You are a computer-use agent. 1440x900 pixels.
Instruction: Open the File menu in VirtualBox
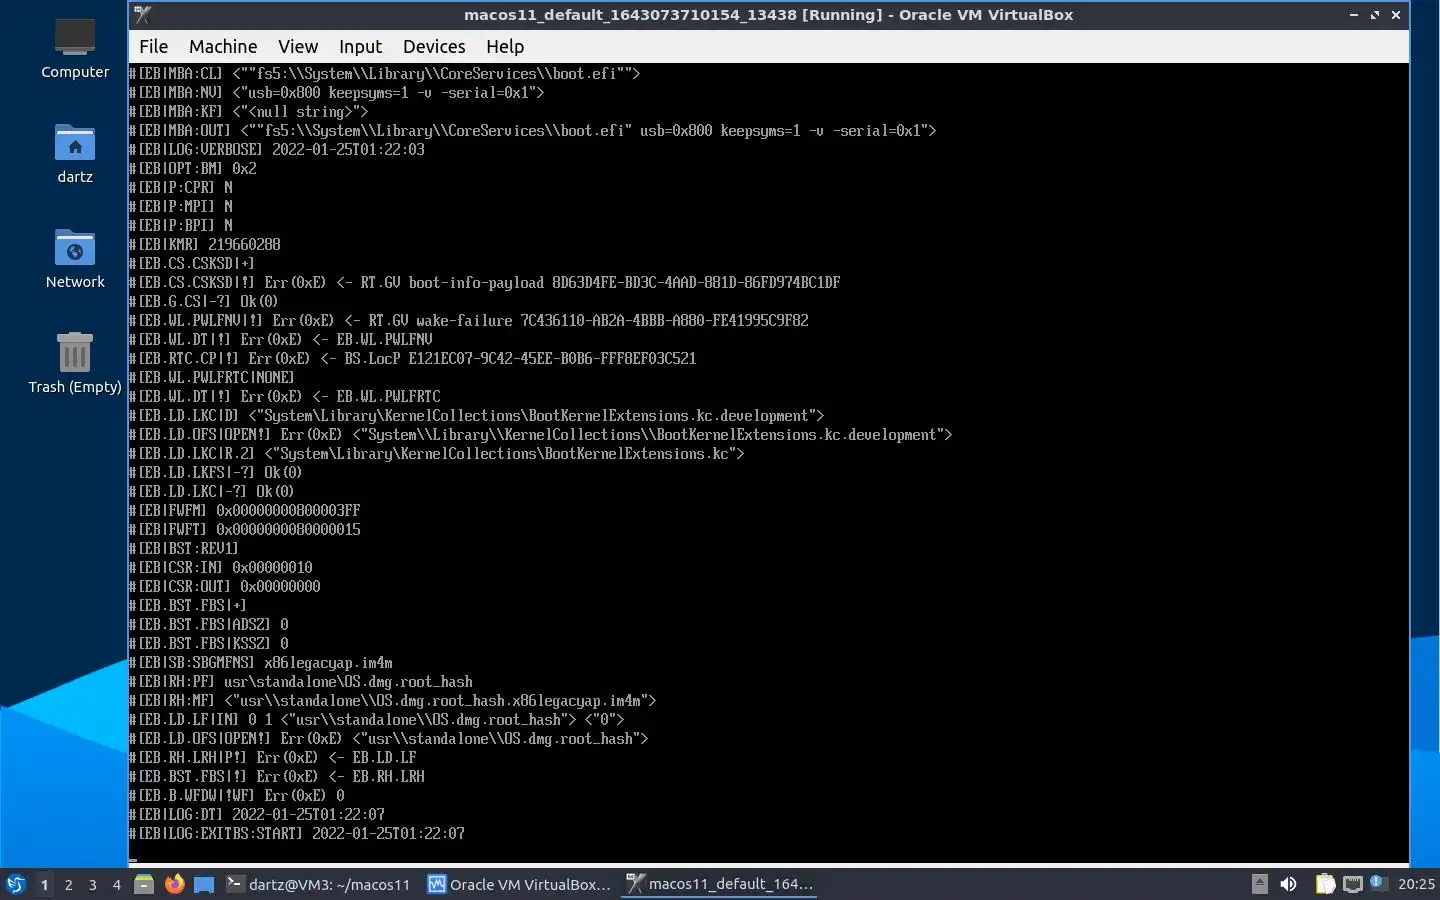click(153, 46)
